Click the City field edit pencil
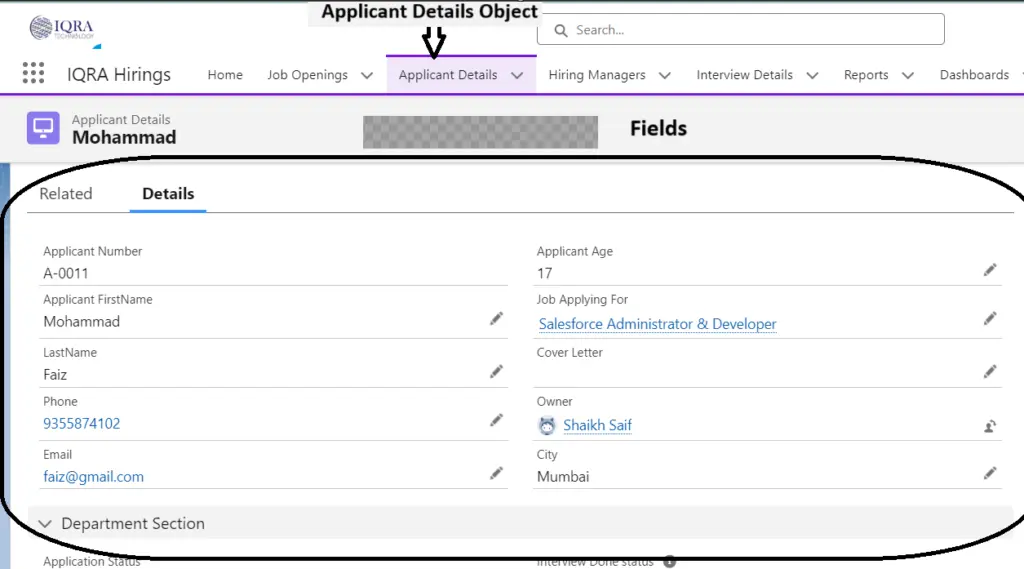 pos(990,474)
